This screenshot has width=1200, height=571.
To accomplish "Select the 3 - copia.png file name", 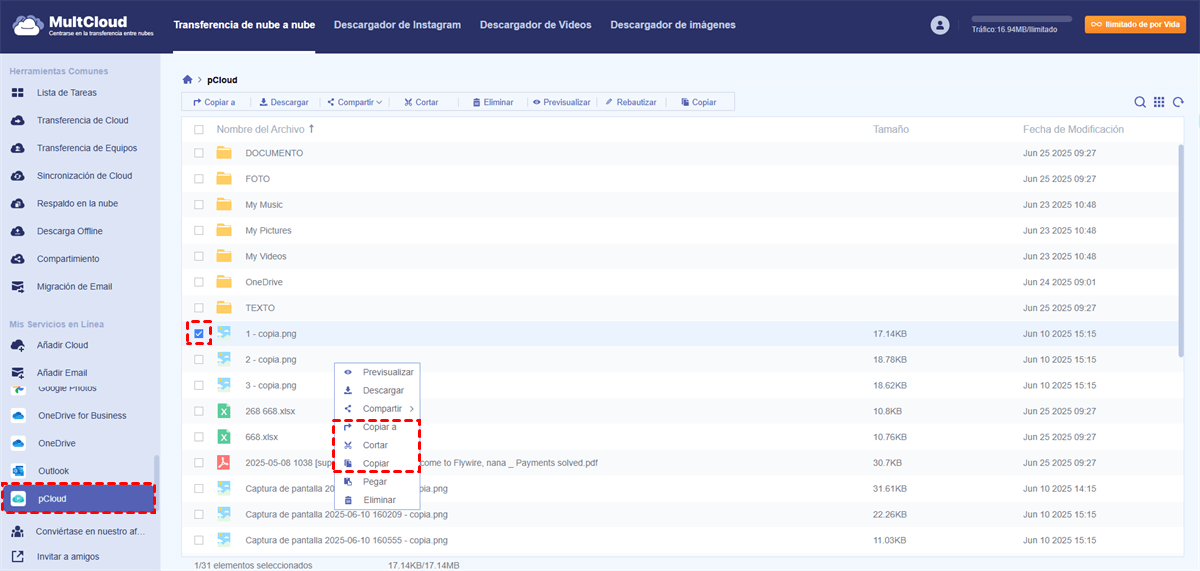I will 271,385.
